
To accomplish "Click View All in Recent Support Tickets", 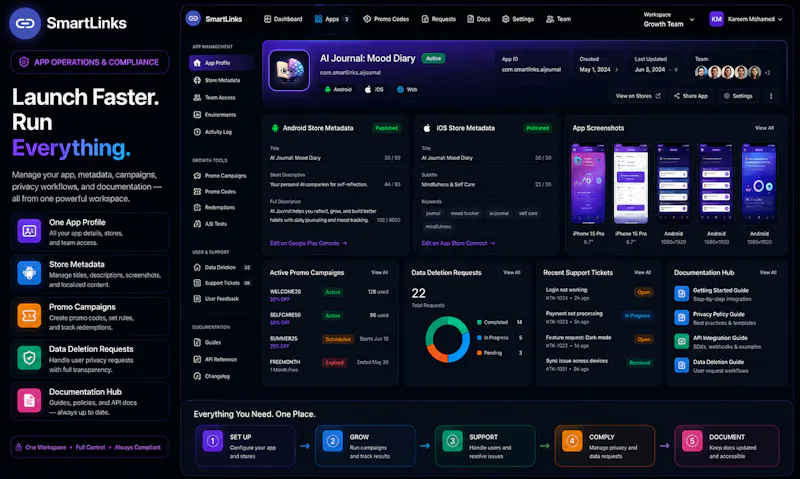I will click(x=642, y=272).
